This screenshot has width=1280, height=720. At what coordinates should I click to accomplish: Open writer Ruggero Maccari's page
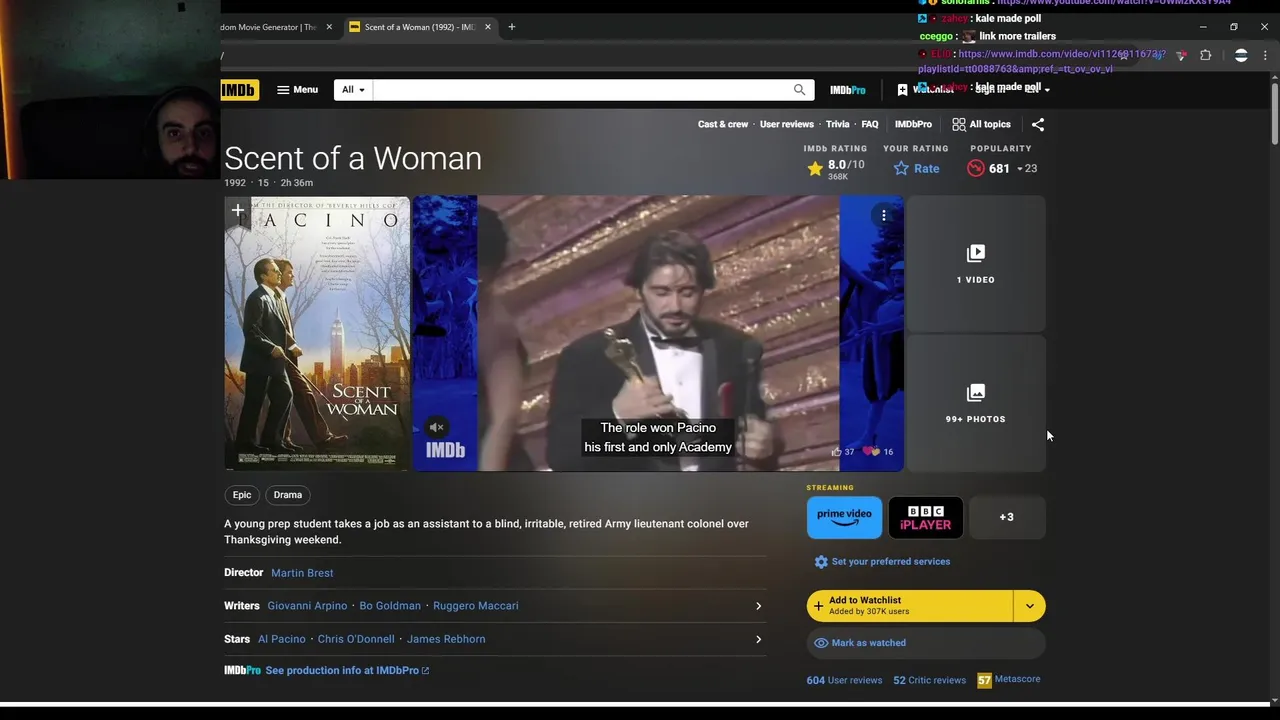(x=475, y=606)
